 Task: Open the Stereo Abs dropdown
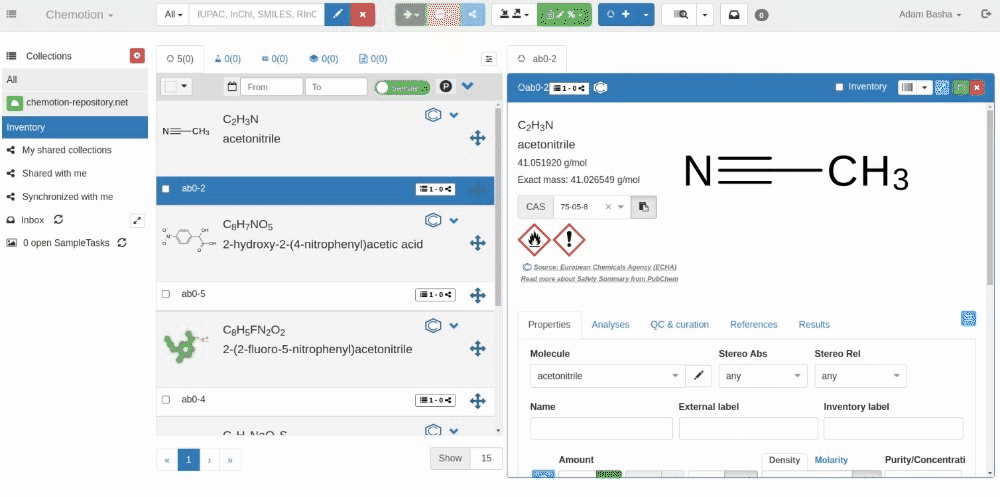tap(762, 376)
